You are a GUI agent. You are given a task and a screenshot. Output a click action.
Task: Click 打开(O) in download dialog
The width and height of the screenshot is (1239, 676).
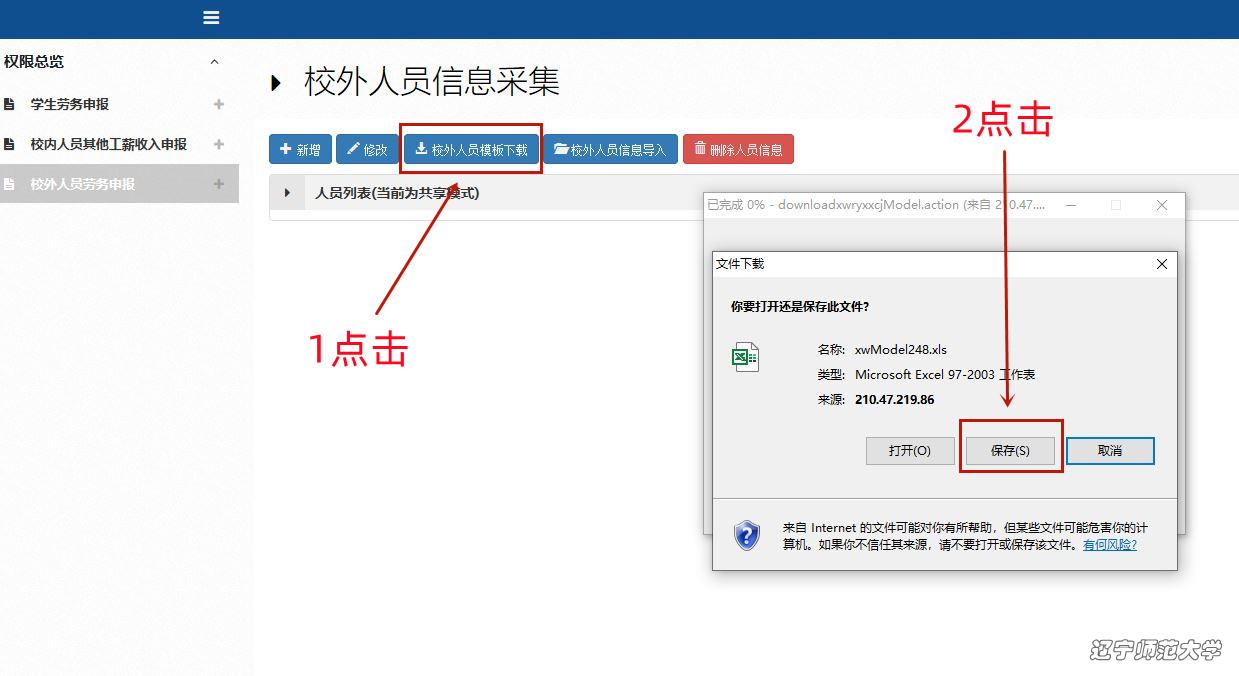click(909, 451)
